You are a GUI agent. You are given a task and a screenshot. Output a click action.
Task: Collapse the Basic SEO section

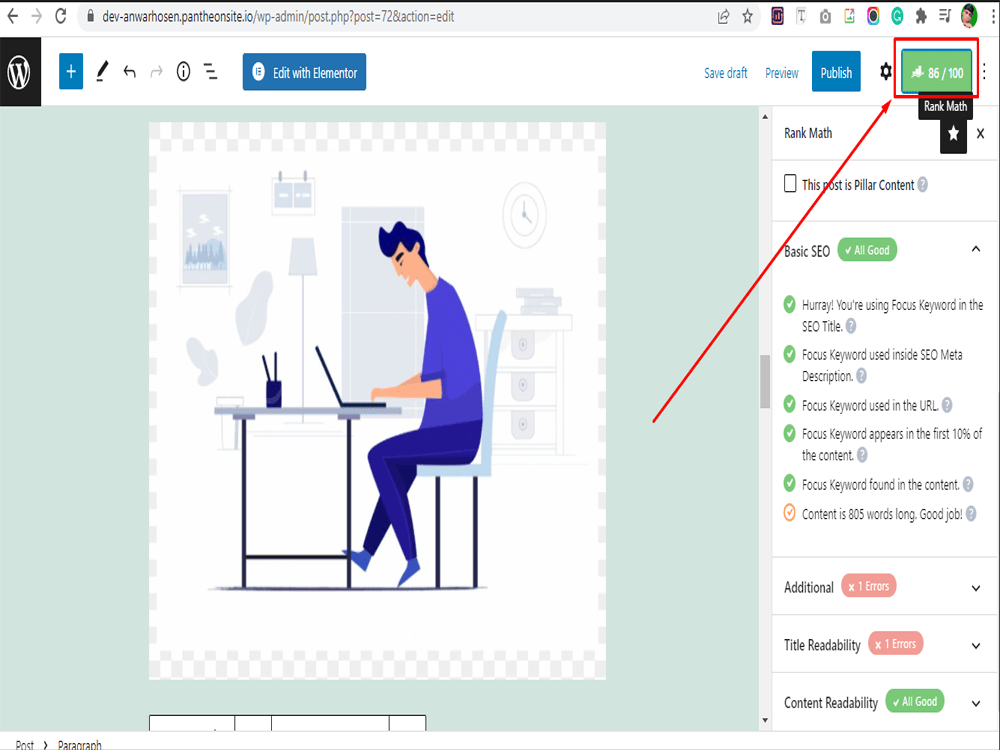coord(976,249)
